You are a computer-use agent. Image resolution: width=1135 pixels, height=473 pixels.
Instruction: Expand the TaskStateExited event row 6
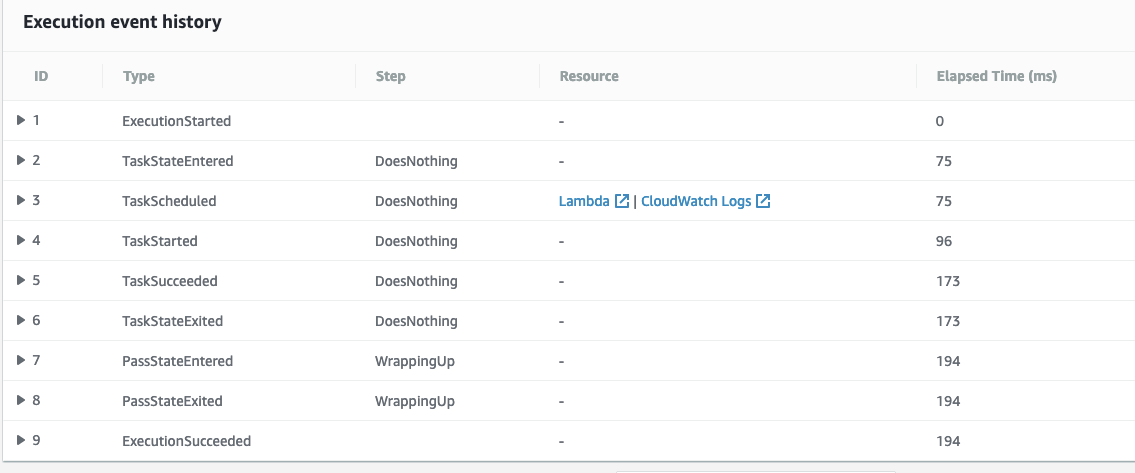(x=21, y=320)
